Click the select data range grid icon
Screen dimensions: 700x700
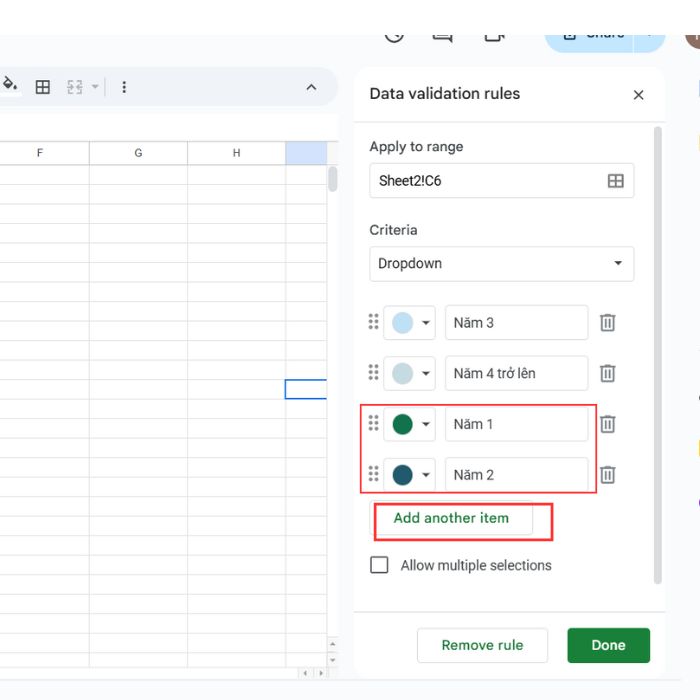point(616,181)
